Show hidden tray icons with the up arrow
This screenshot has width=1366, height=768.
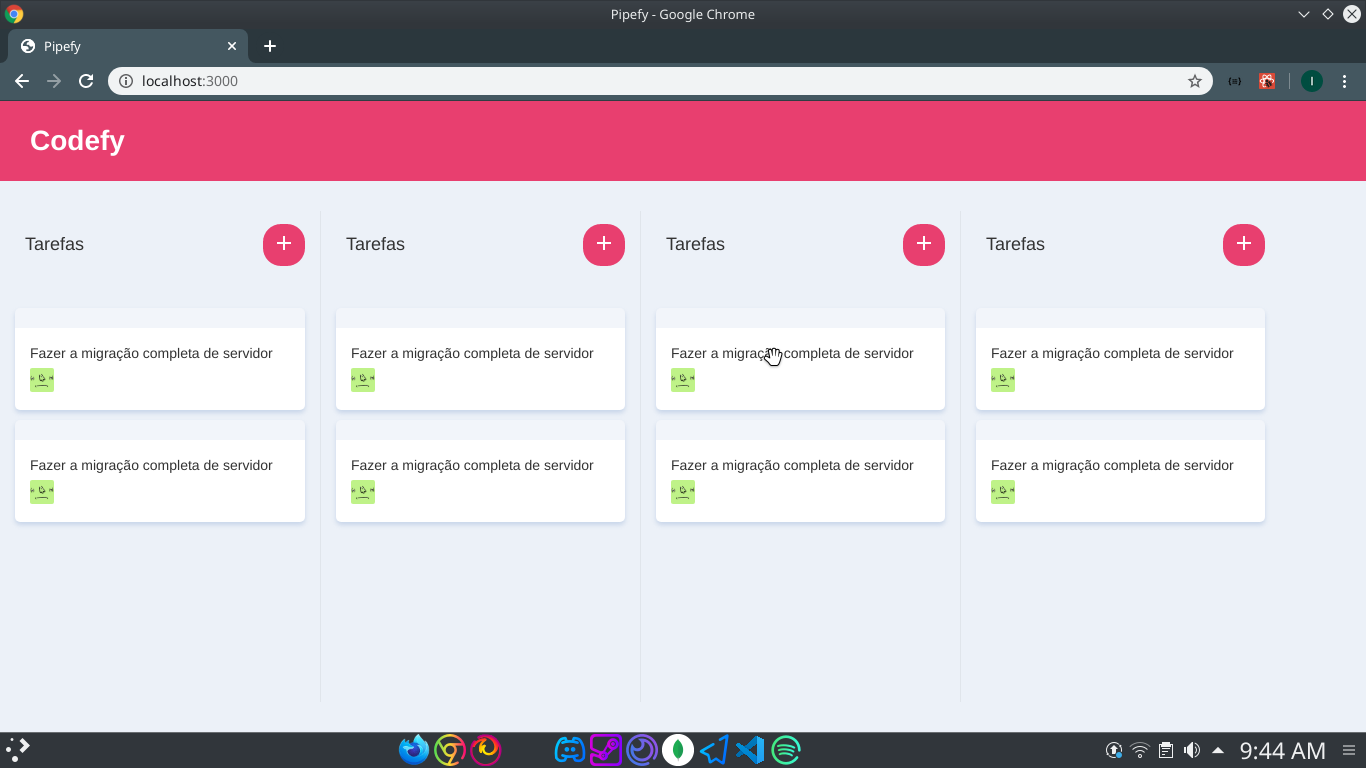point(1218,749)
